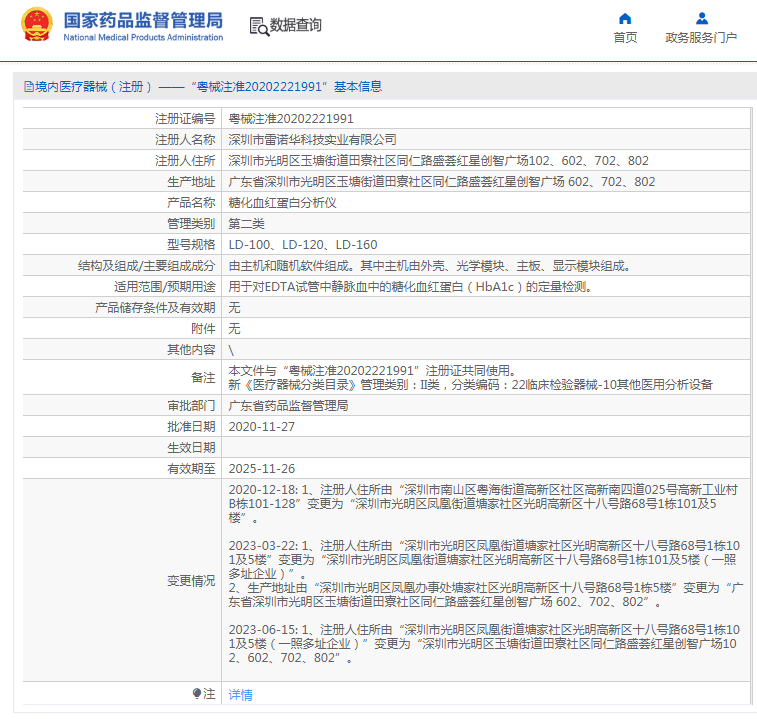757x719 pixels.
Task: Select 广东省药品监督管理局 approval department
Action: pos(288,406)
